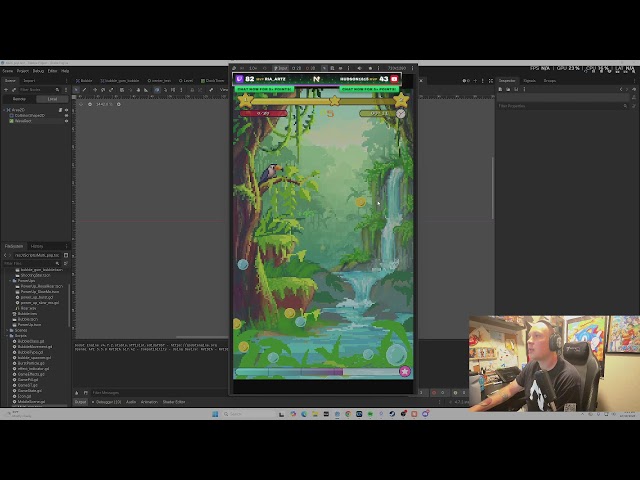Clear the output log
This screenshot has height=480, width=640.
(77, 393)
